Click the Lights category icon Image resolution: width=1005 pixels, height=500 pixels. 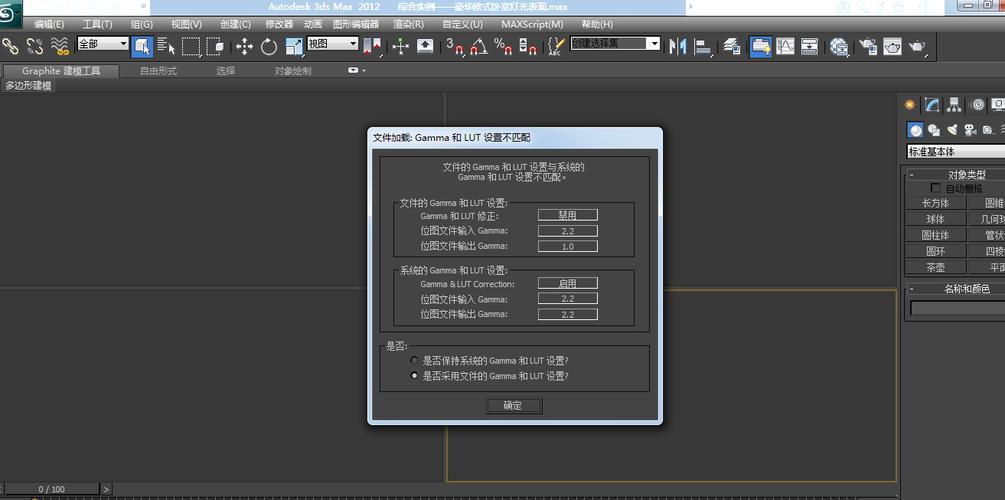click(x=952, y=130)
